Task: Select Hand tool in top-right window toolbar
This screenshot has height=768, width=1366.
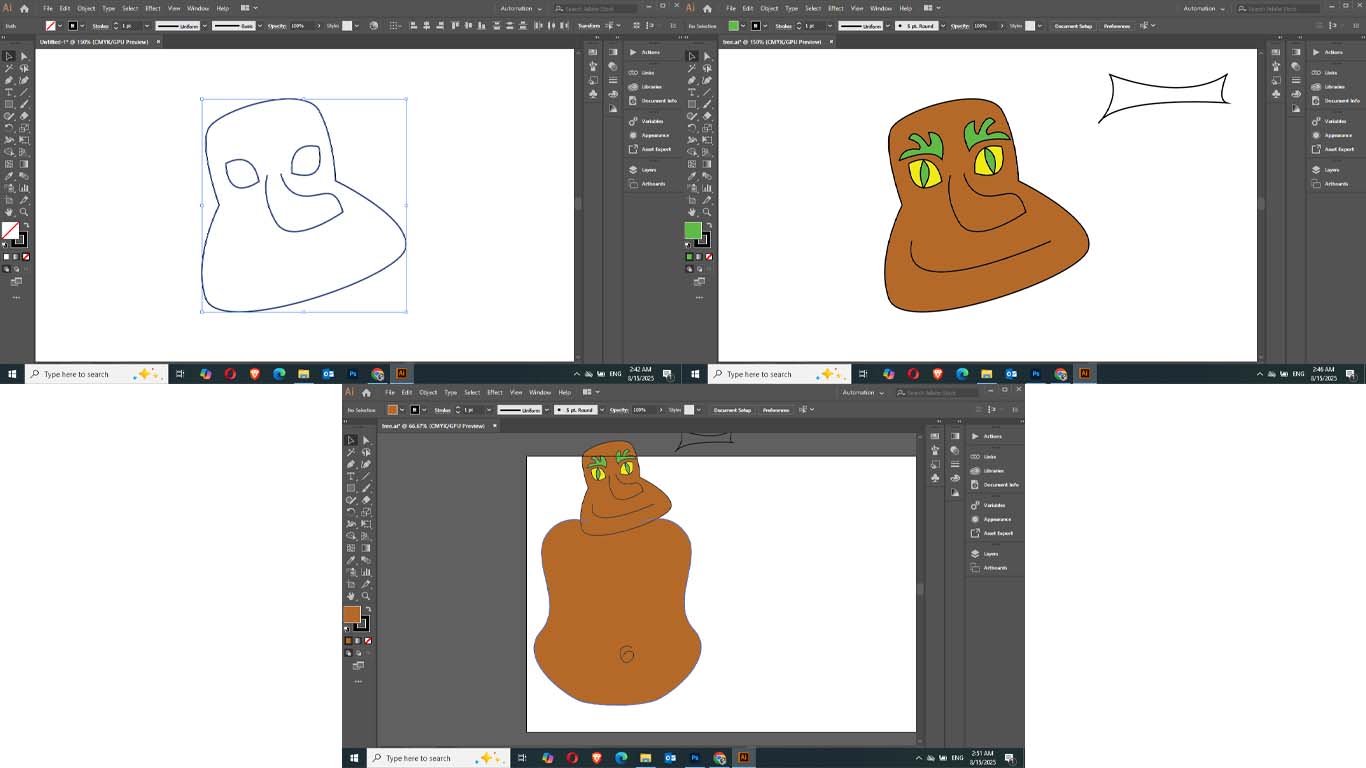Action: [692, 212]
